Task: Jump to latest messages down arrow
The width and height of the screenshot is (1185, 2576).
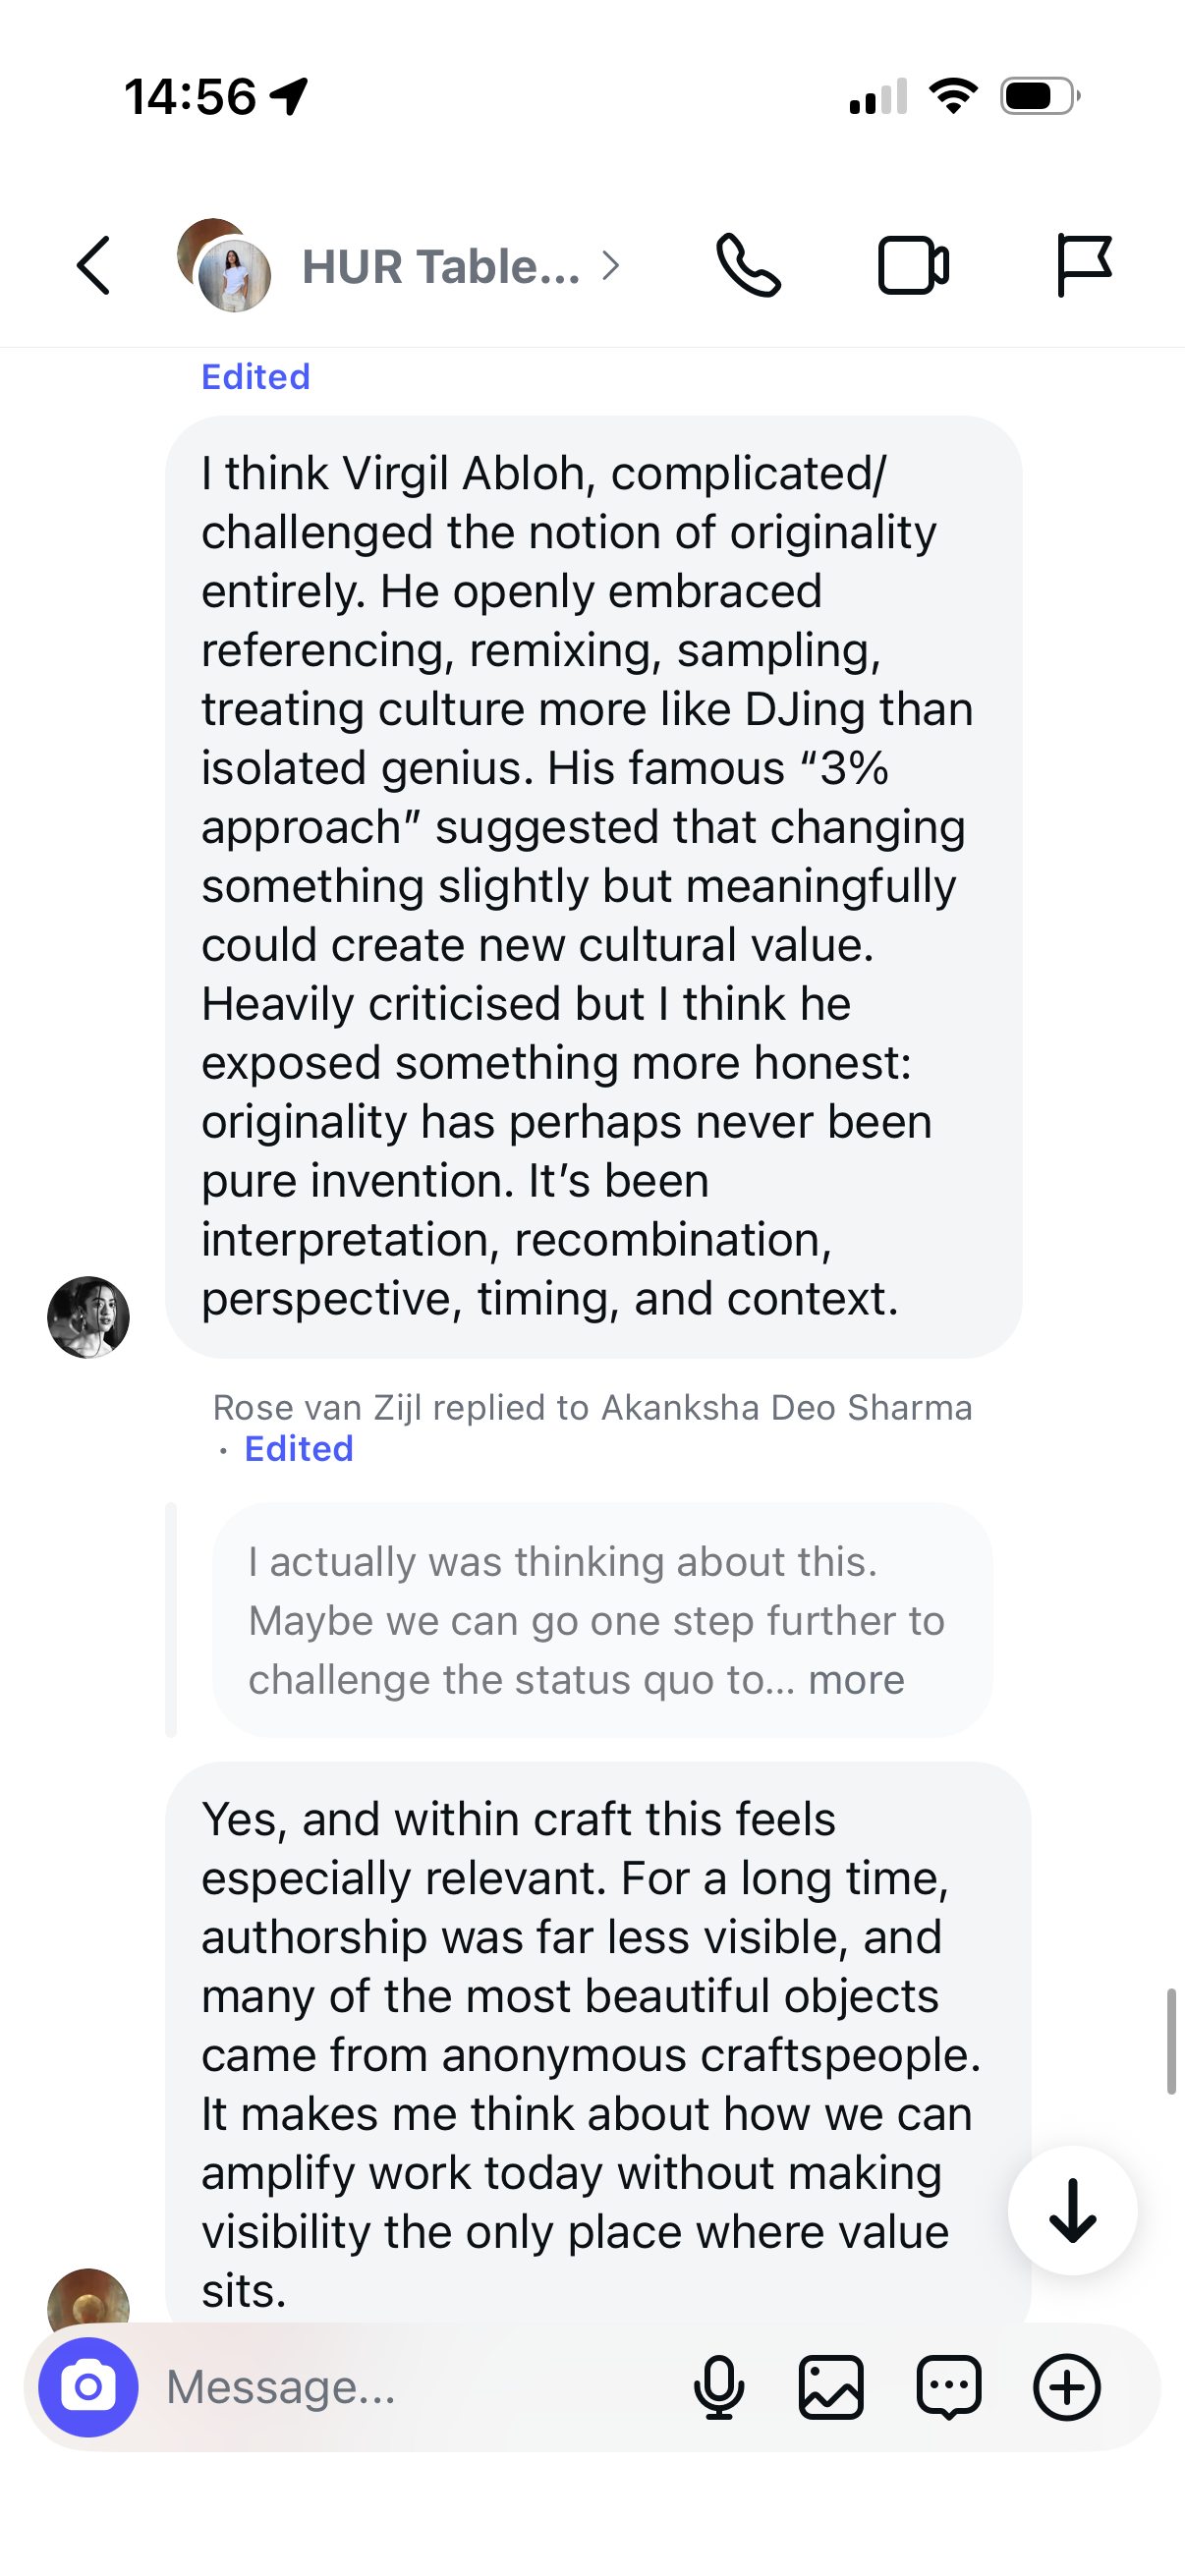Action: 1072,2210
